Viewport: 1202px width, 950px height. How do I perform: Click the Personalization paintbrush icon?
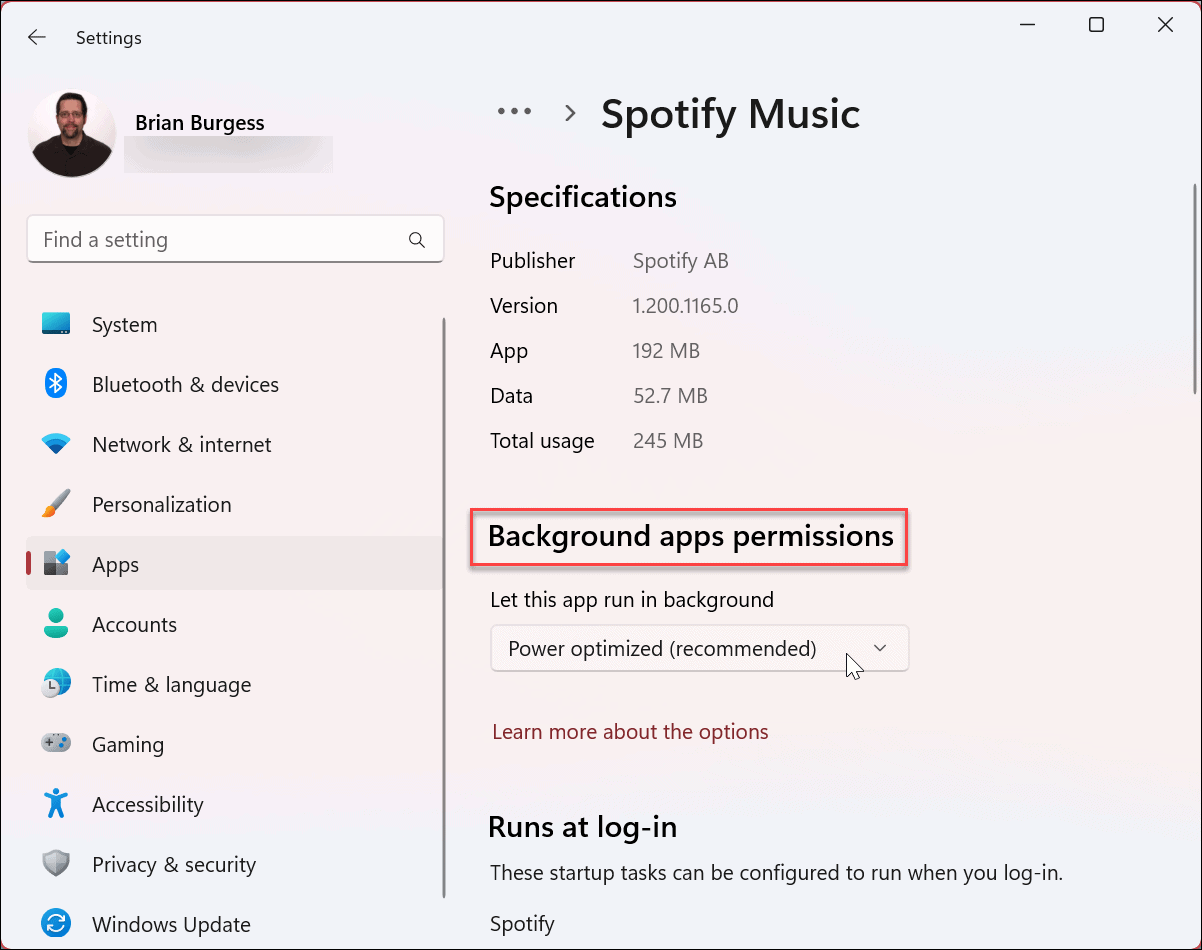click(x=56, y=504)
